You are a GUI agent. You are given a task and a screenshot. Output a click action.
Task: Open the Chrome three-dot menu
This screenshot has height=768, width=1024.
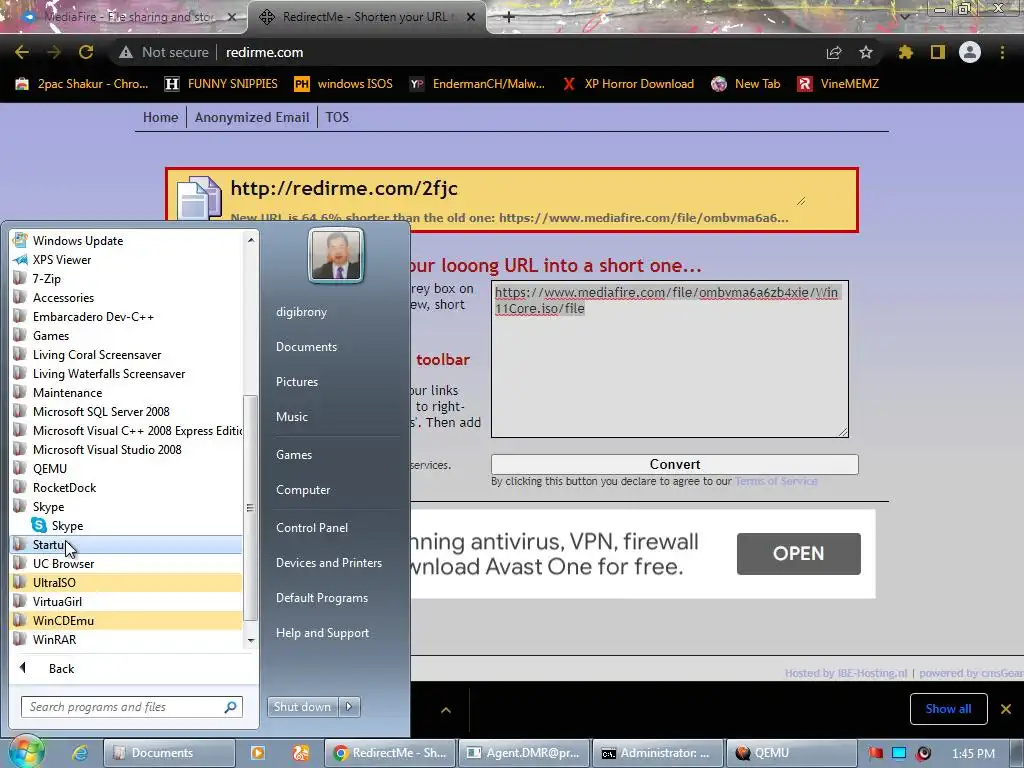(x=1002, y=52)
